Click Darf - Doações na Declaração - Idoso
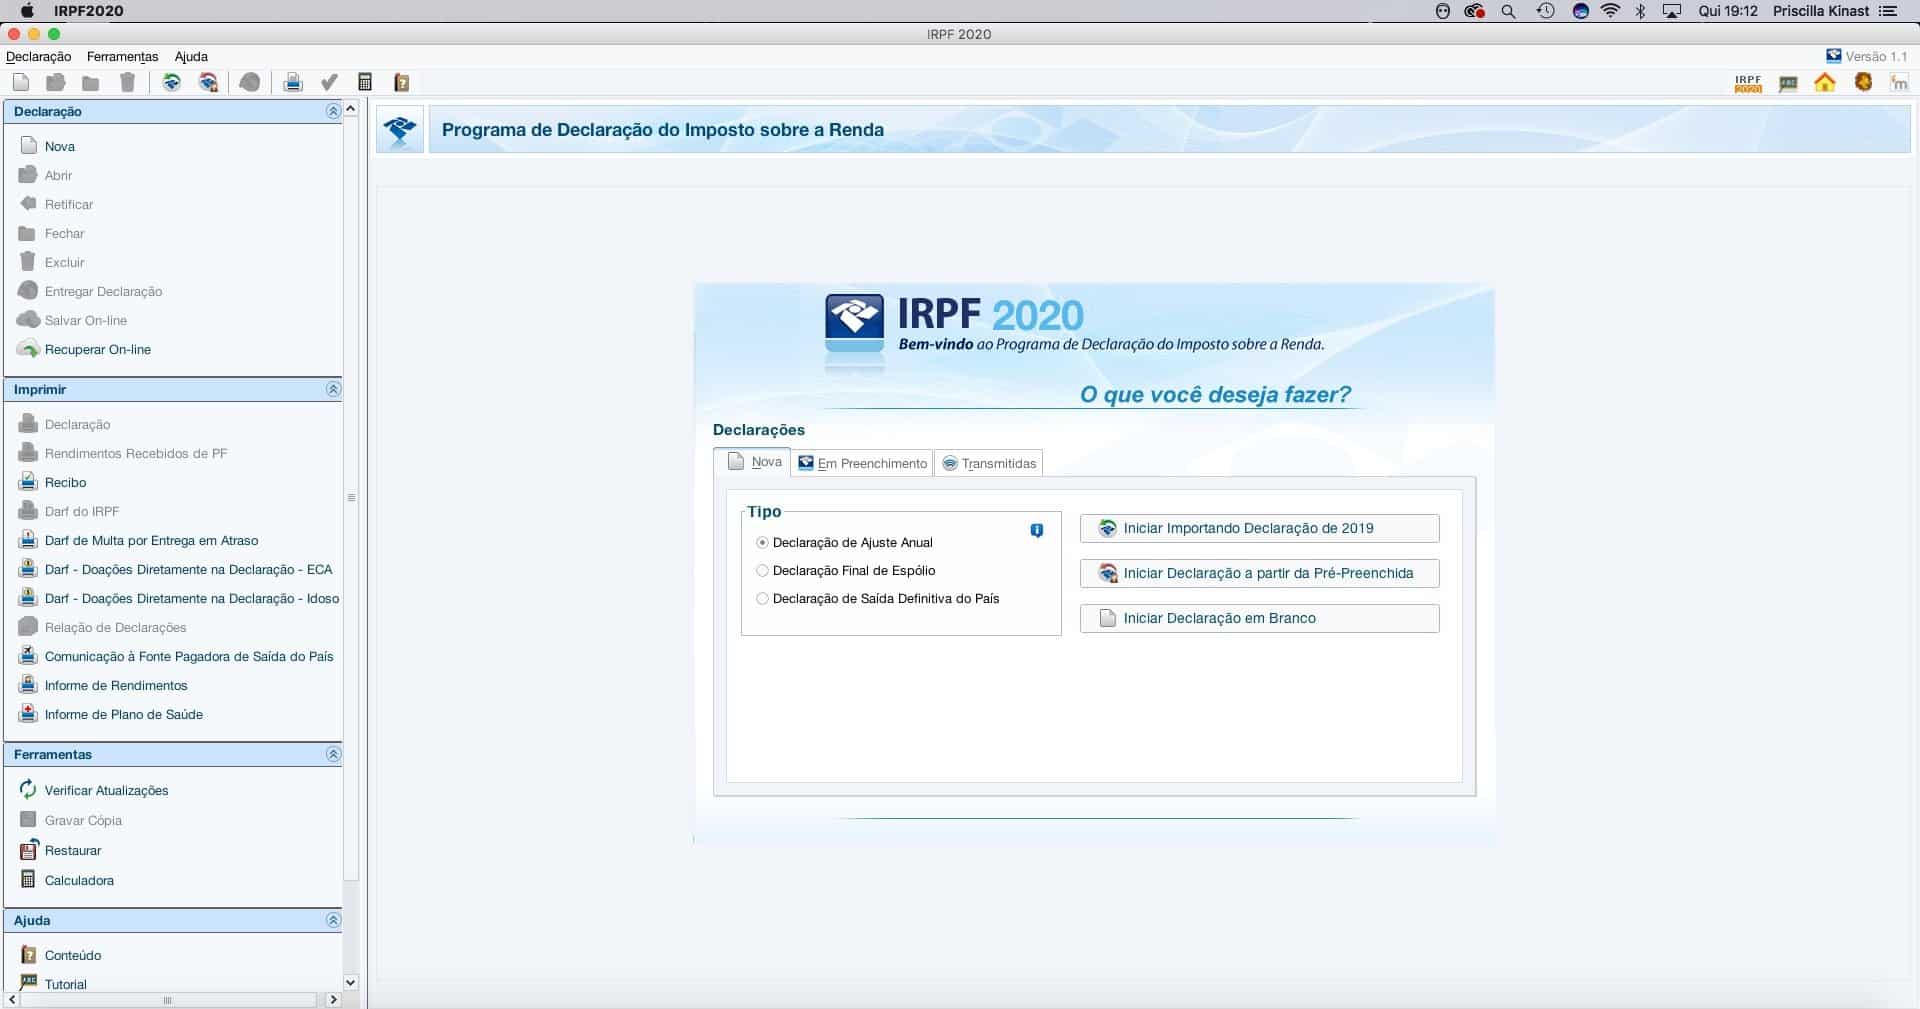The height and width of the screenshot is (1009, 1920). pyautogui.click(x=192, y=598)
